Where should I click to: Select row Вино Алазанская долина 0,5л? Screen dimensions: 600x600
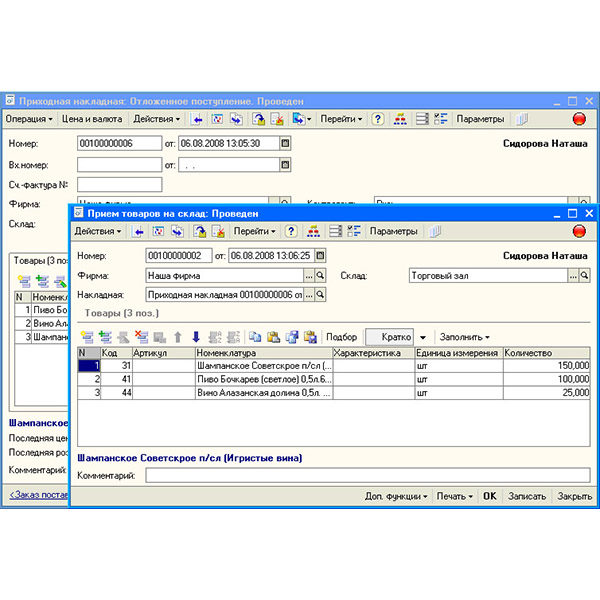[x=333, y=393]
